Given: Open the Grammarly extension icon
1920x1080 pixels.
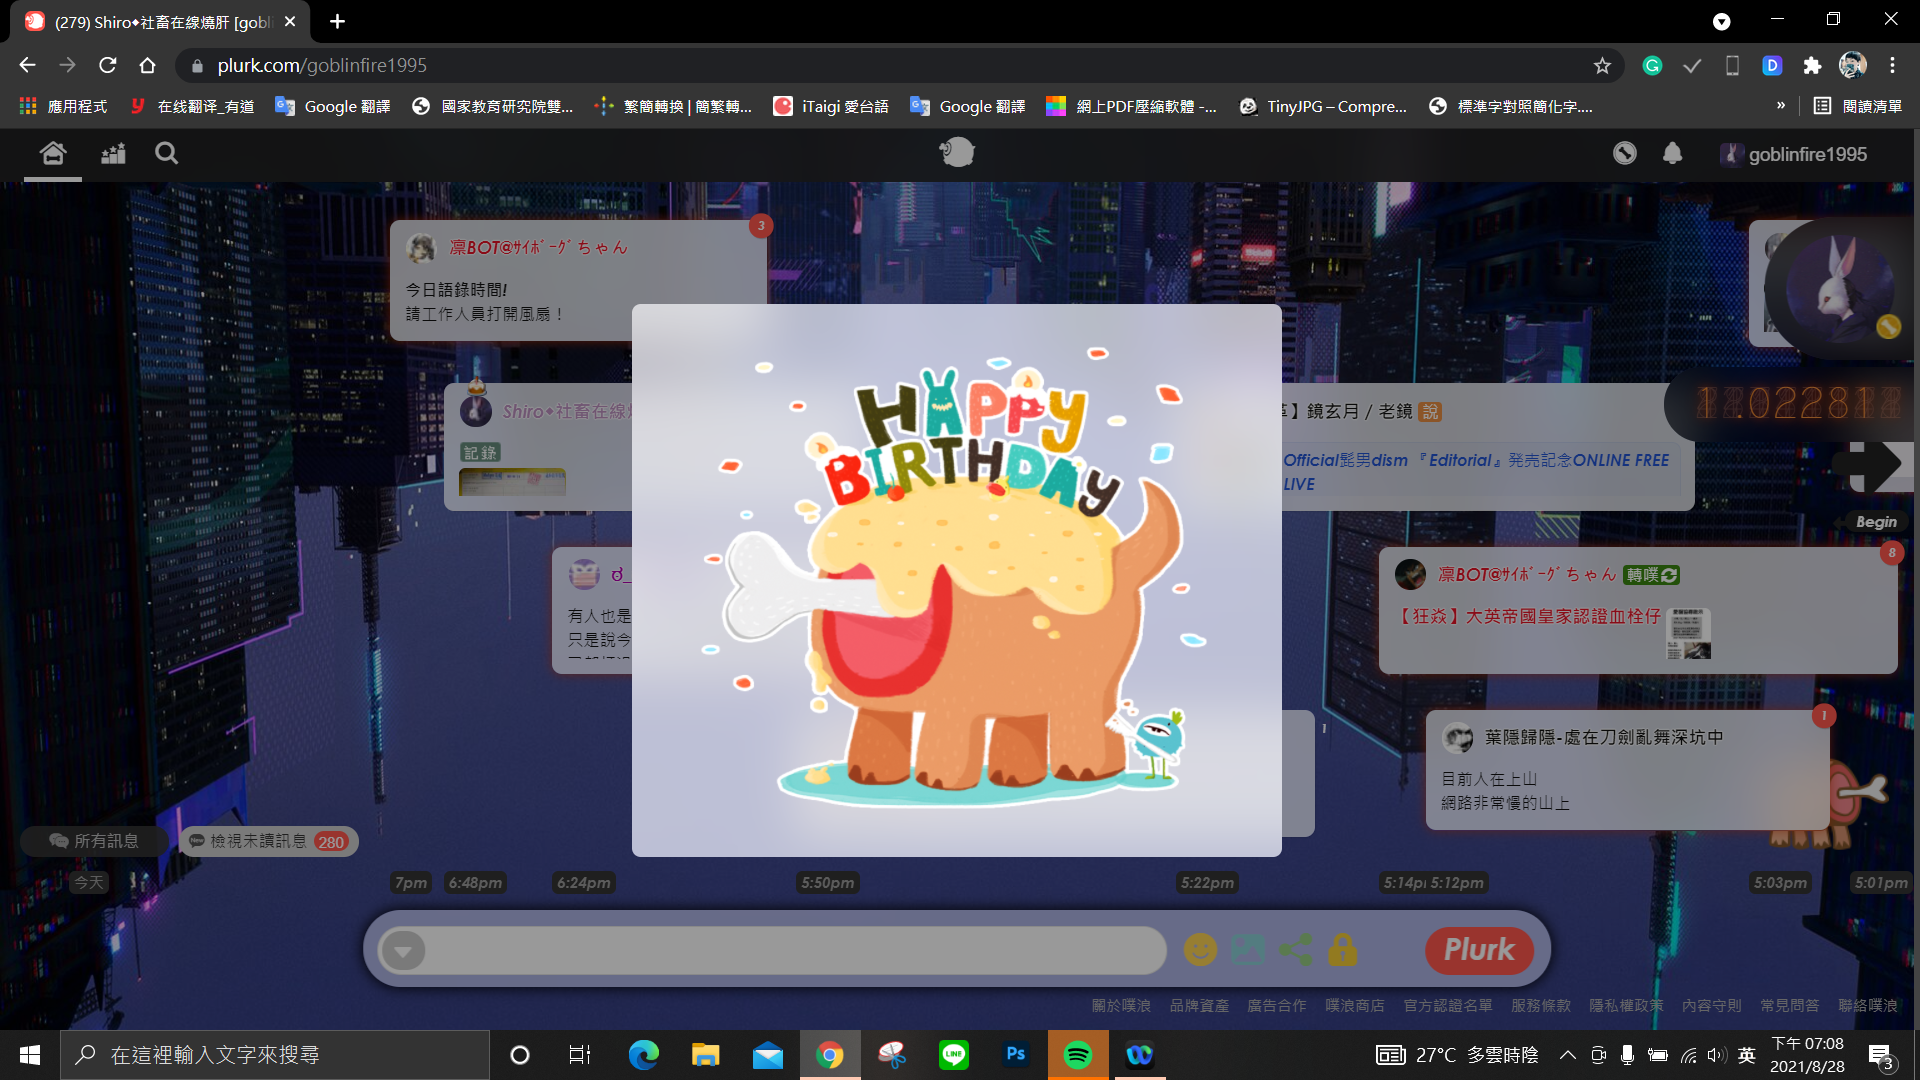Looking at the screenshot, I should [1652, 65].
